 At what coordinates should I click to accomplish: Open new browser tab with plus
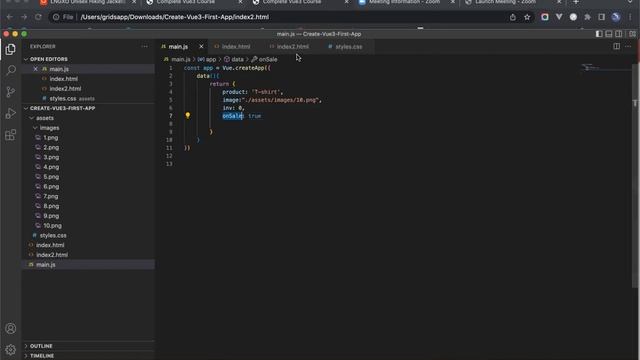pyautogui.click(x=576, y=2)
